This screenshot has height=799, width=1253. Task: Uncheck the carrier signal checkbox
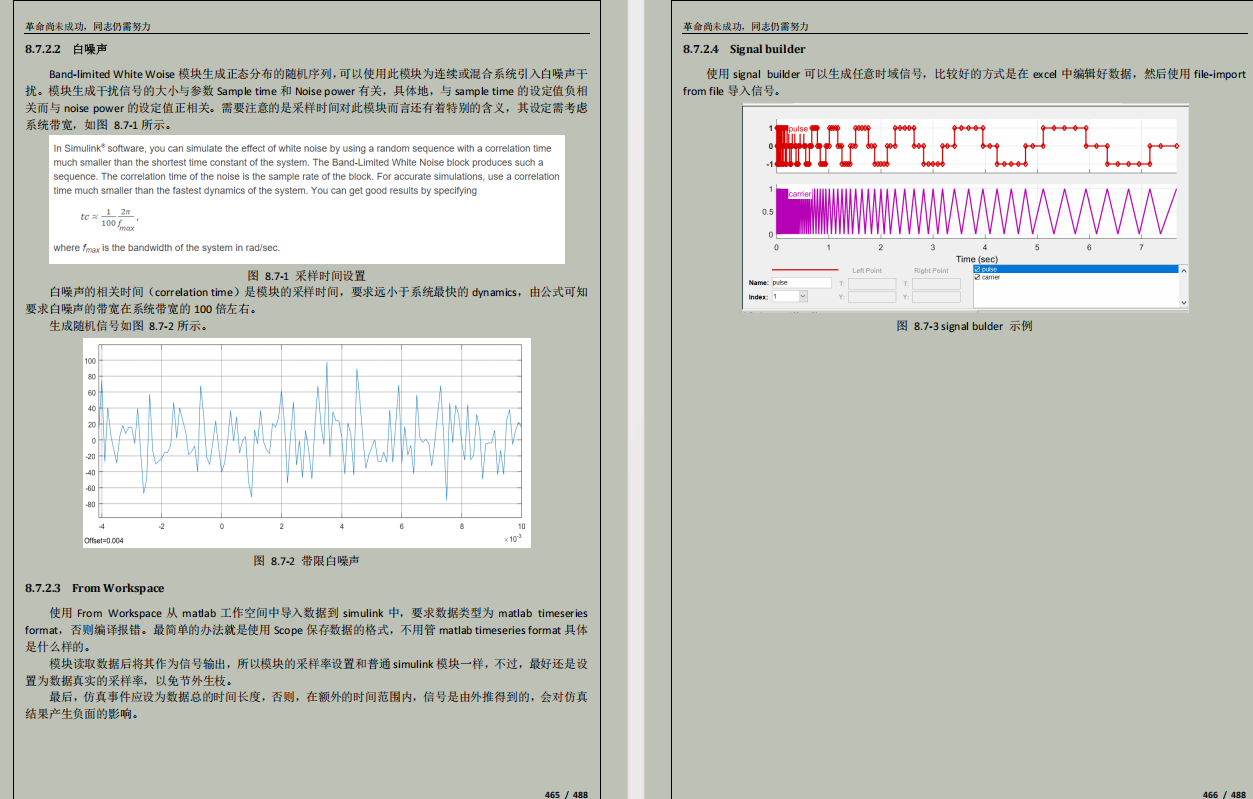pos(977,277)
